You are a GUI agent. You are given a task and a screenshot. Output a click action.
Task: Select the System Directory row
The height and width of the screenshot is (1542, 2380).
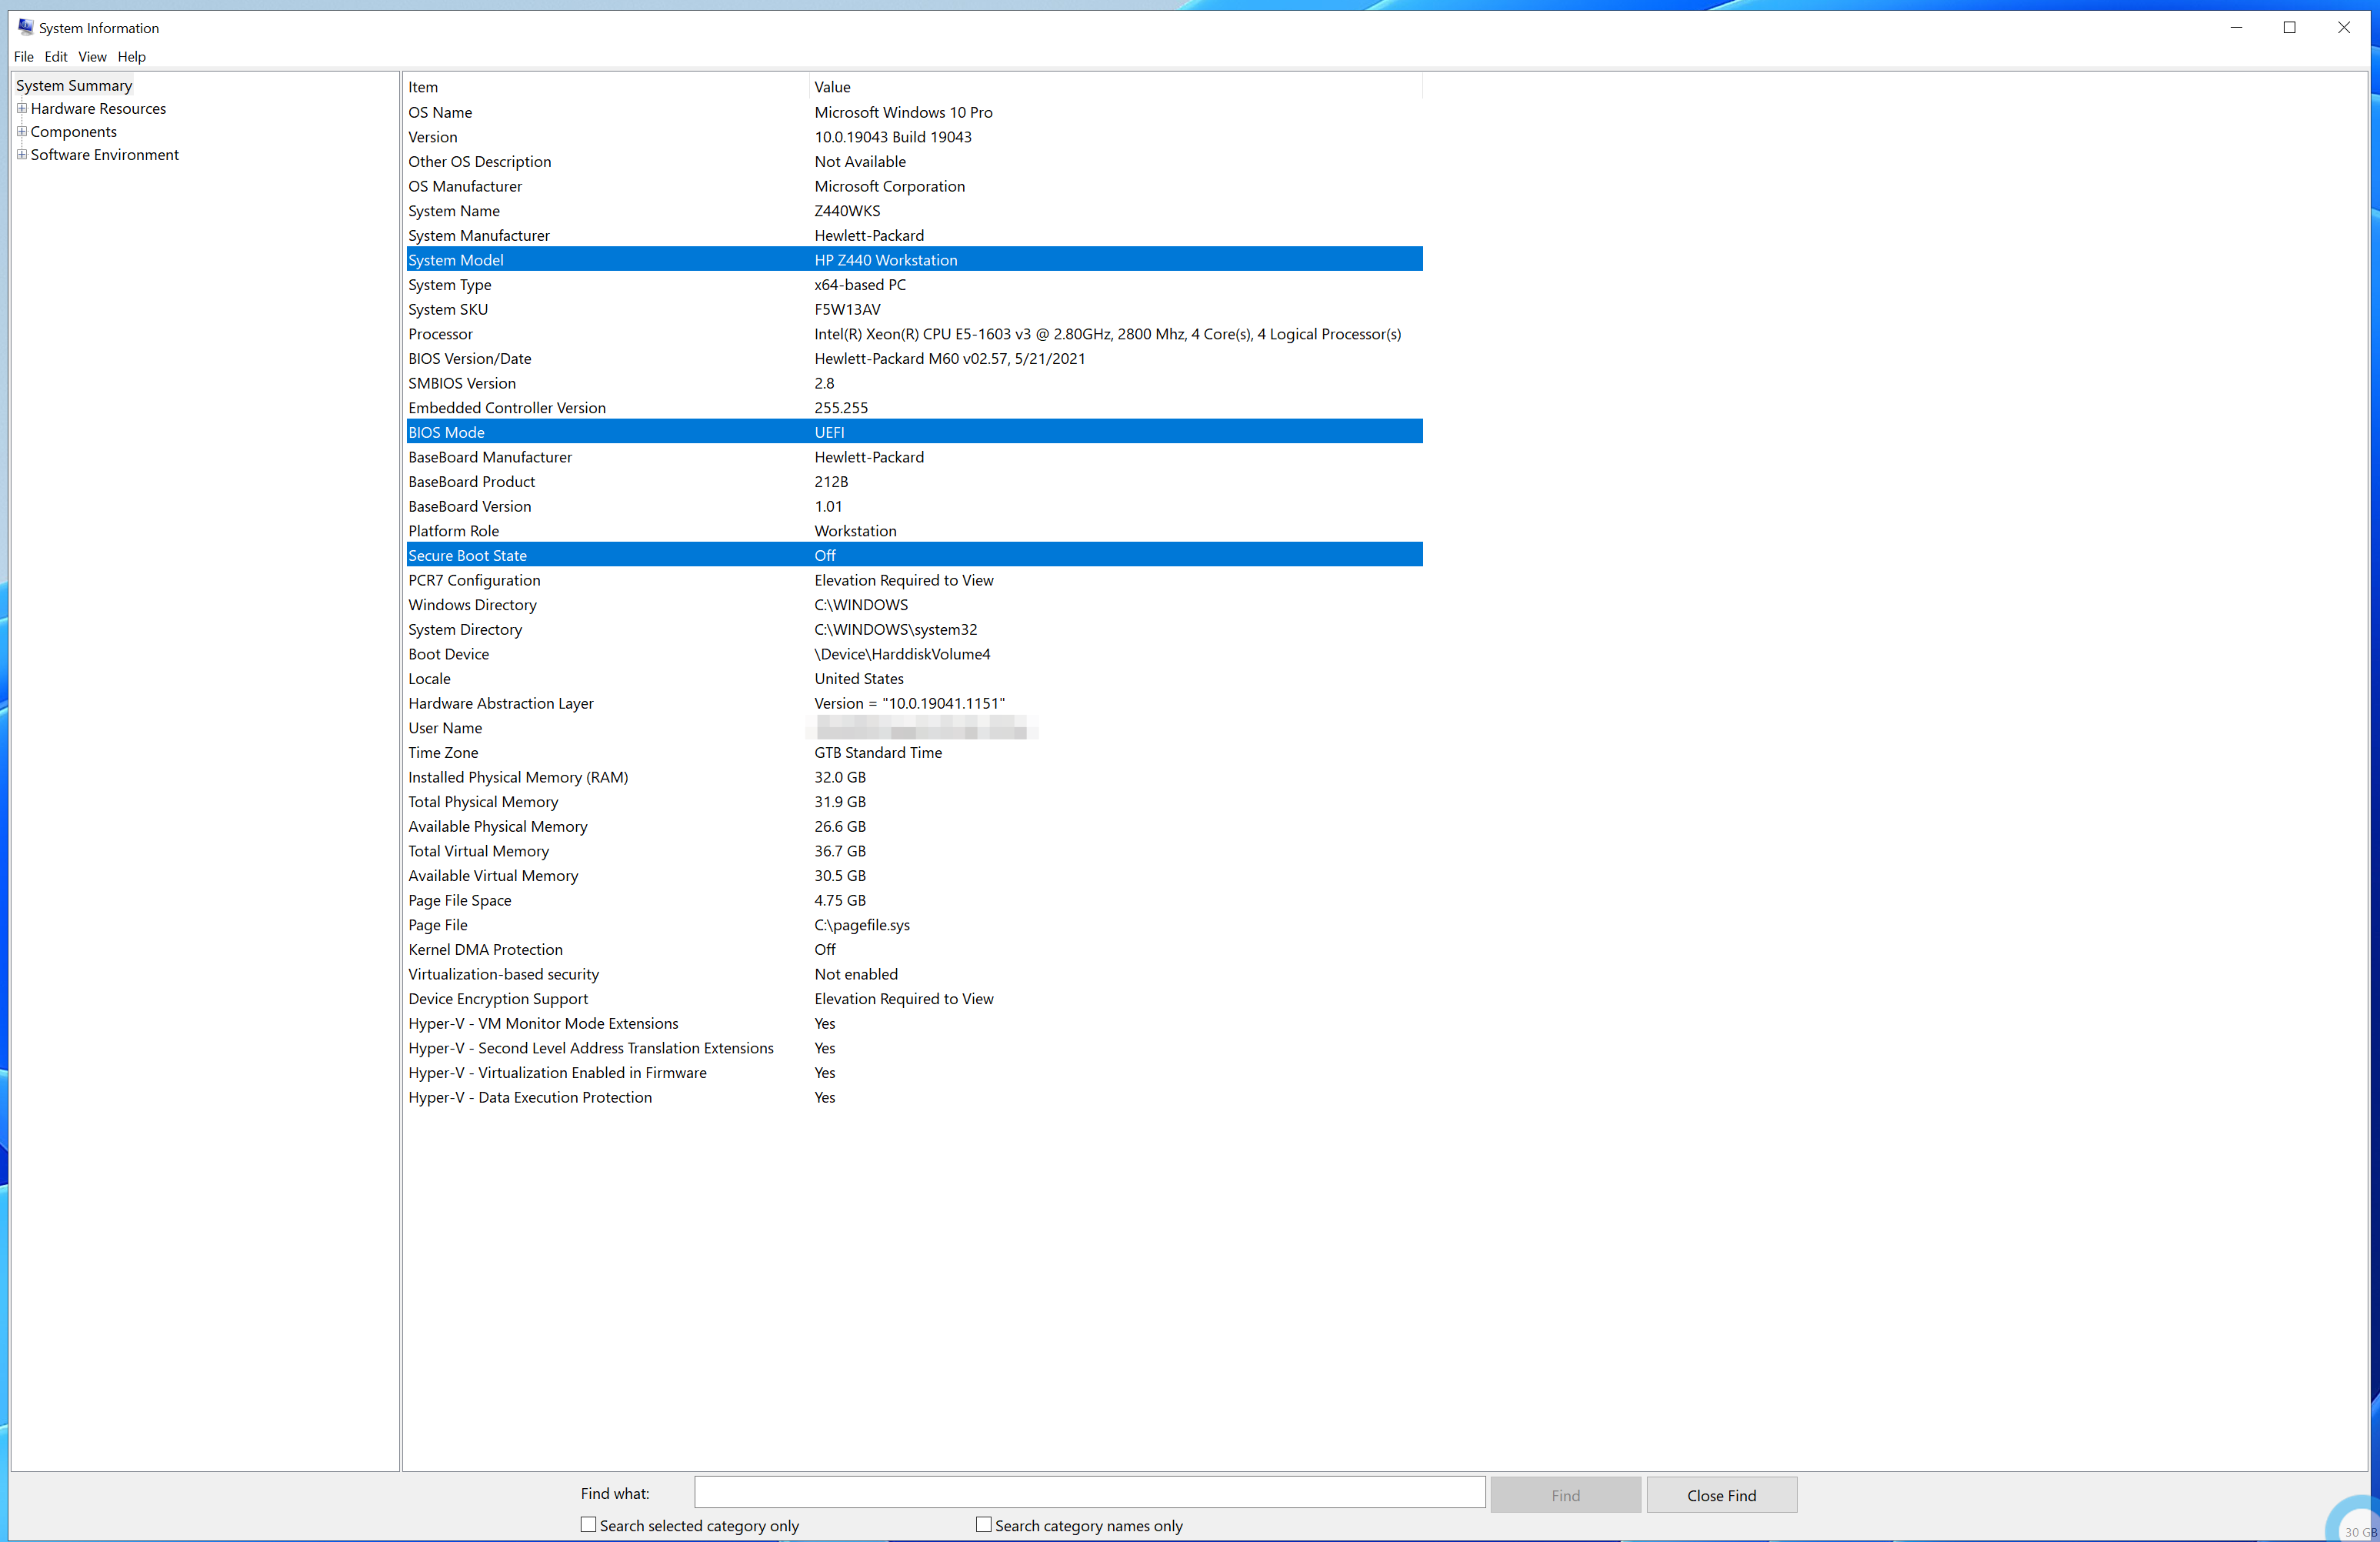point(914,630)
